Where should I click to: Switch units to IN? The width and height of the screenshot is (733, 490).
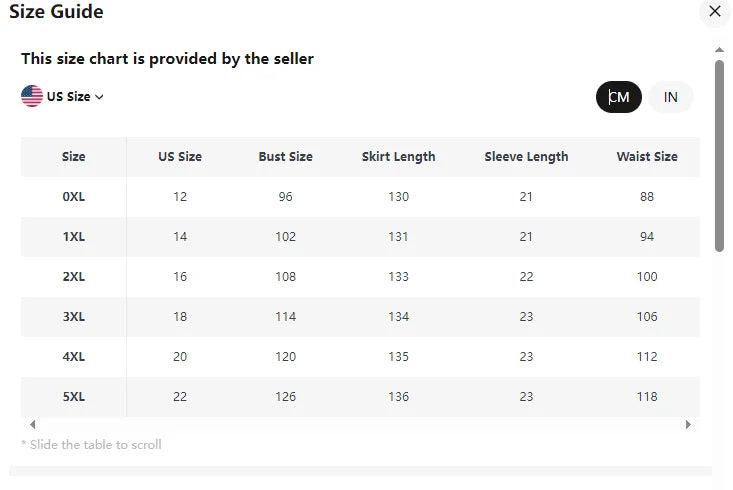(x=670, y=97)
